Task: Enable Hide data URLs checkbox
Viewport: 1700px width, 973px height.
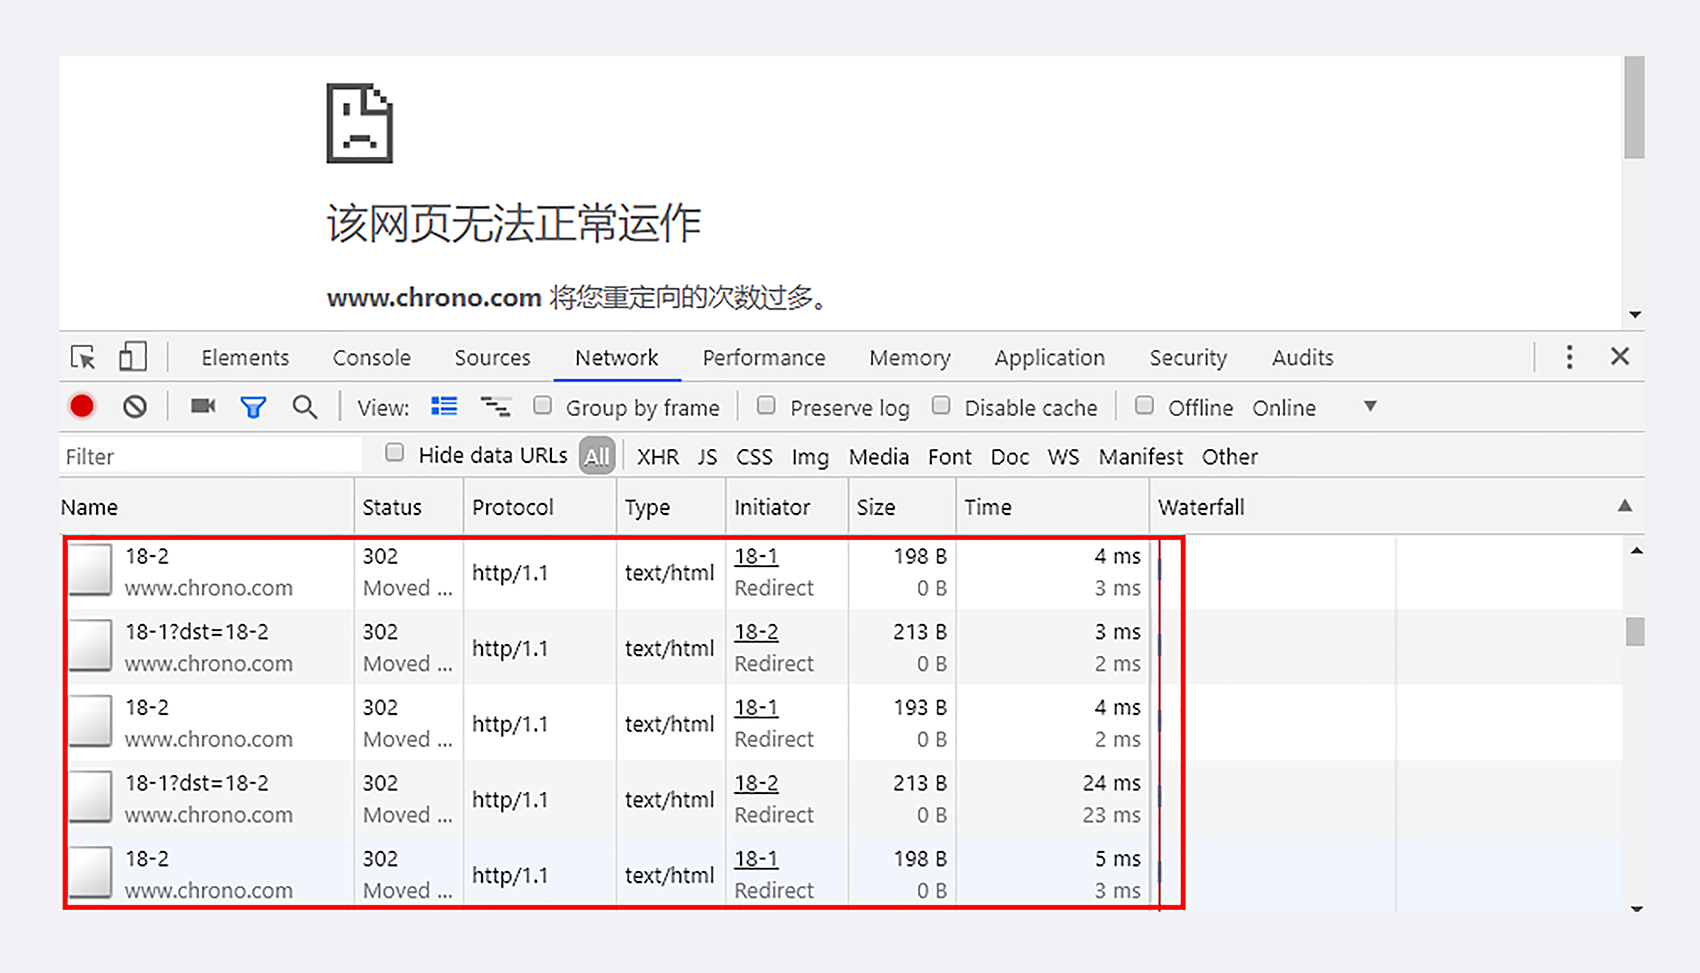Action: (x=395, y=454)
